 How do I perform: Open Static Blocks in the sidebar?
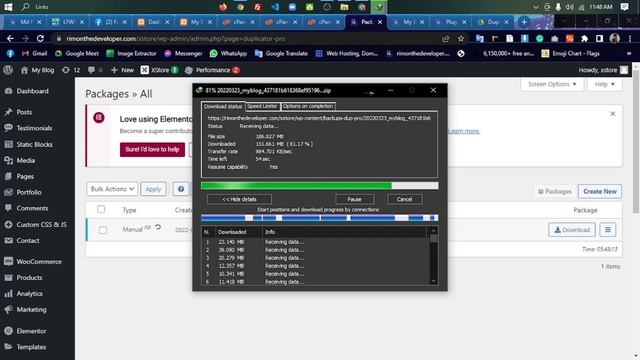coord(29,144)
